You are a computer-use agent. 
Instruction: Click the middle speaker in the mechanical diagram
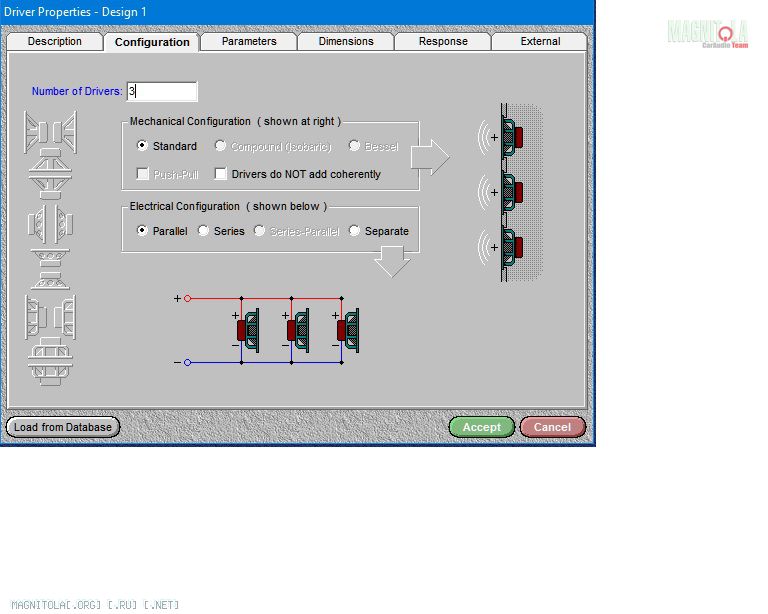[512, 192]
